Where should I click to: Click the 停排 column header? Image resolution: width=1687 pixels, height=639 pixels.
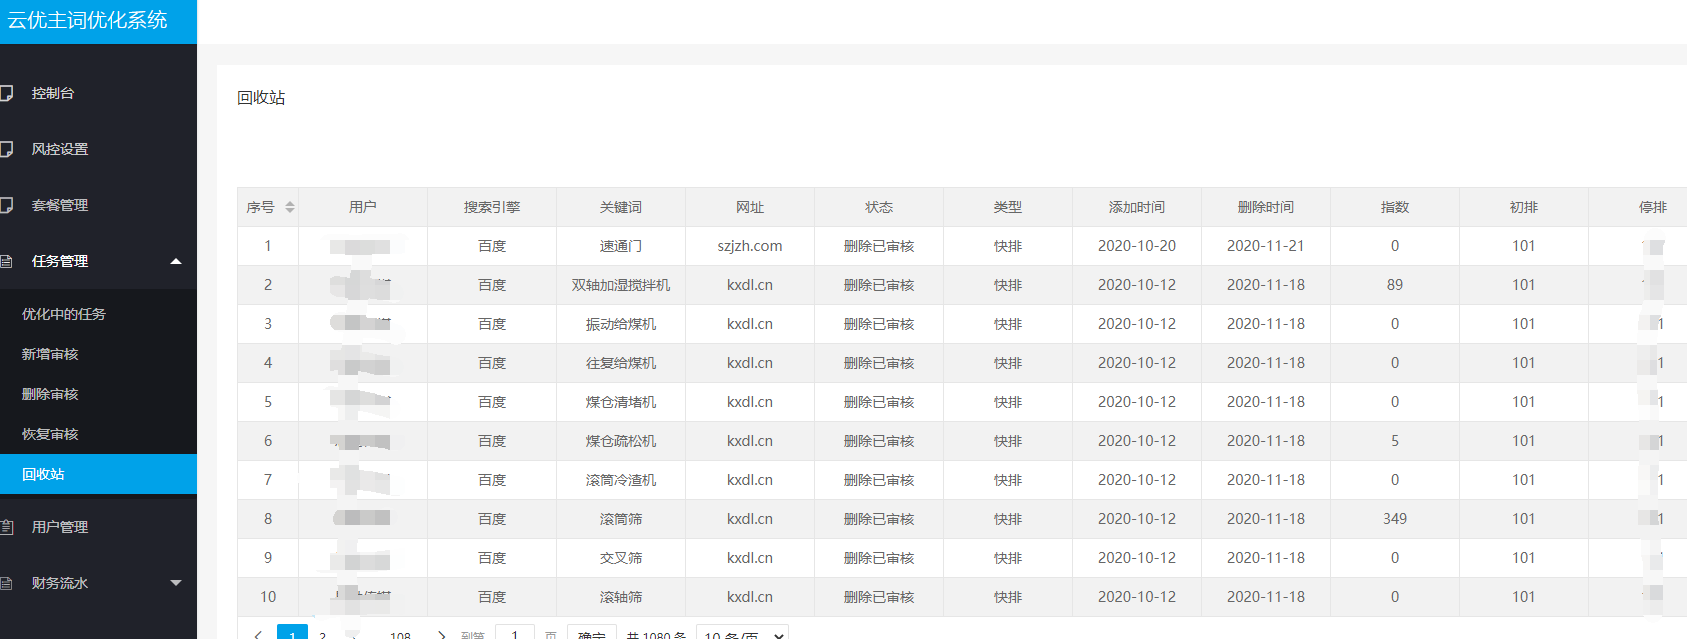[1638, 207]
